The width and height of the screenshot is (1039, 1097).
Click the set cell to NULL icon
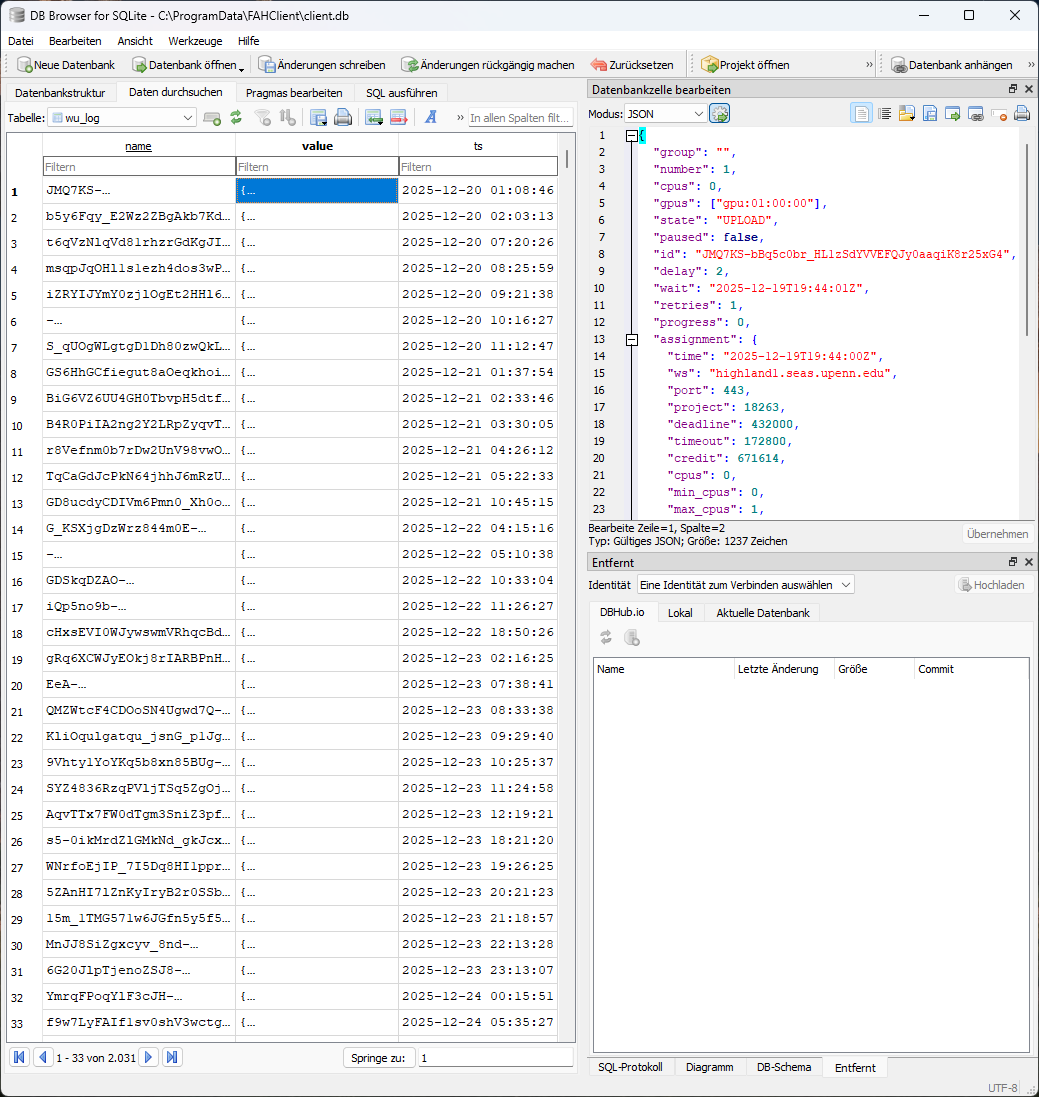999,113
